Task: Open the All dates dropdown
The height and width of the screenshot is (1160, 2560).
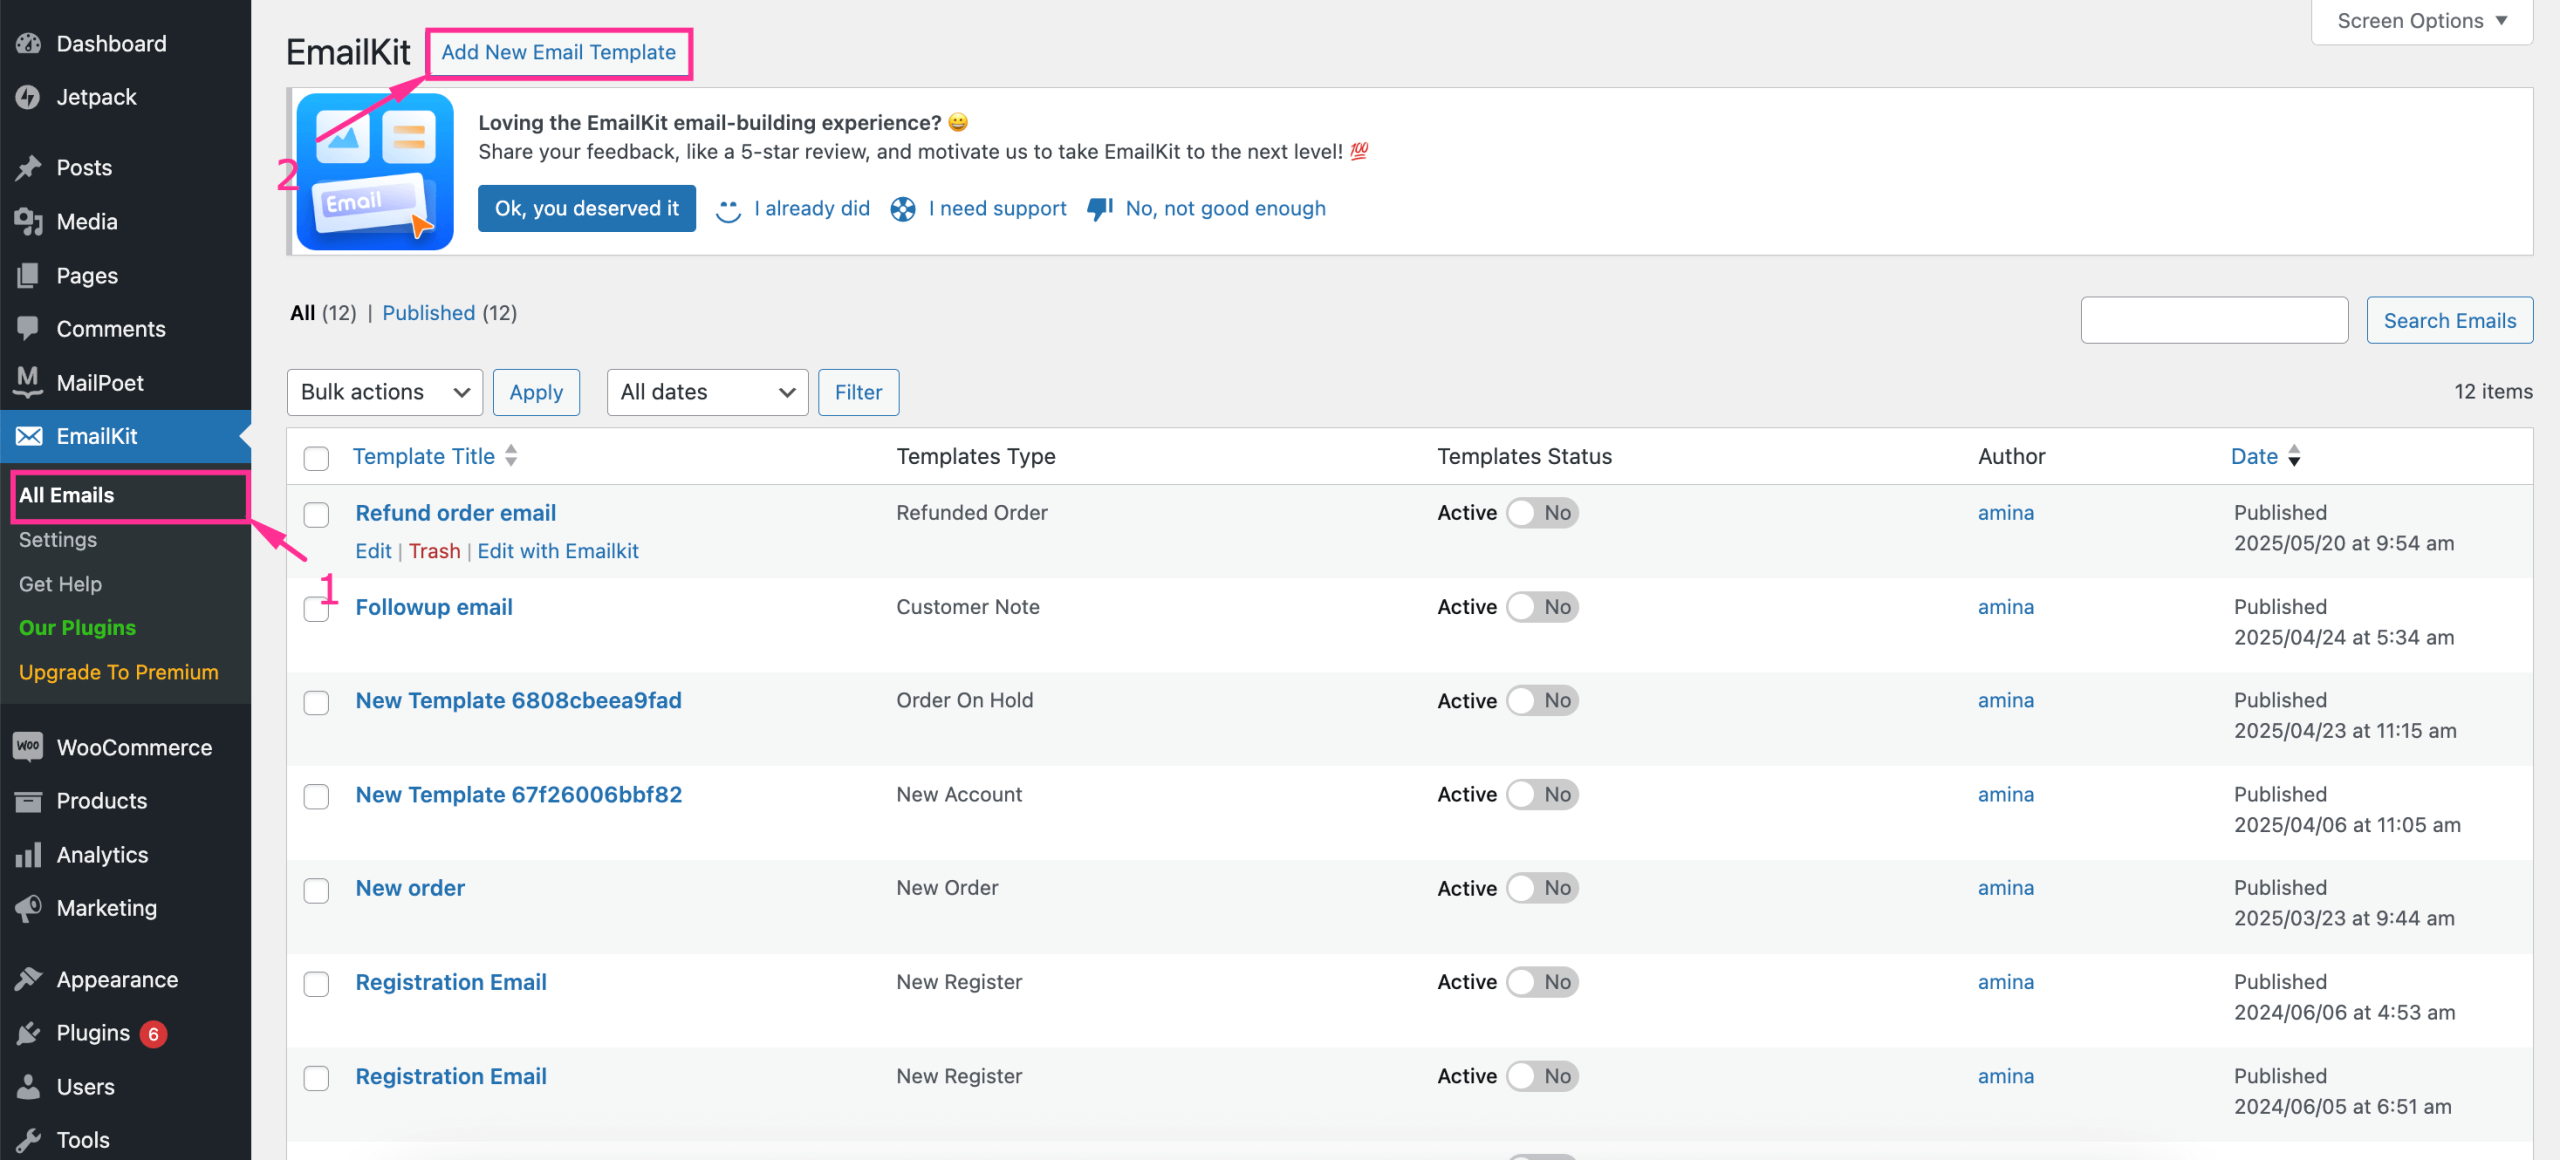Action: tap(707, 392)
